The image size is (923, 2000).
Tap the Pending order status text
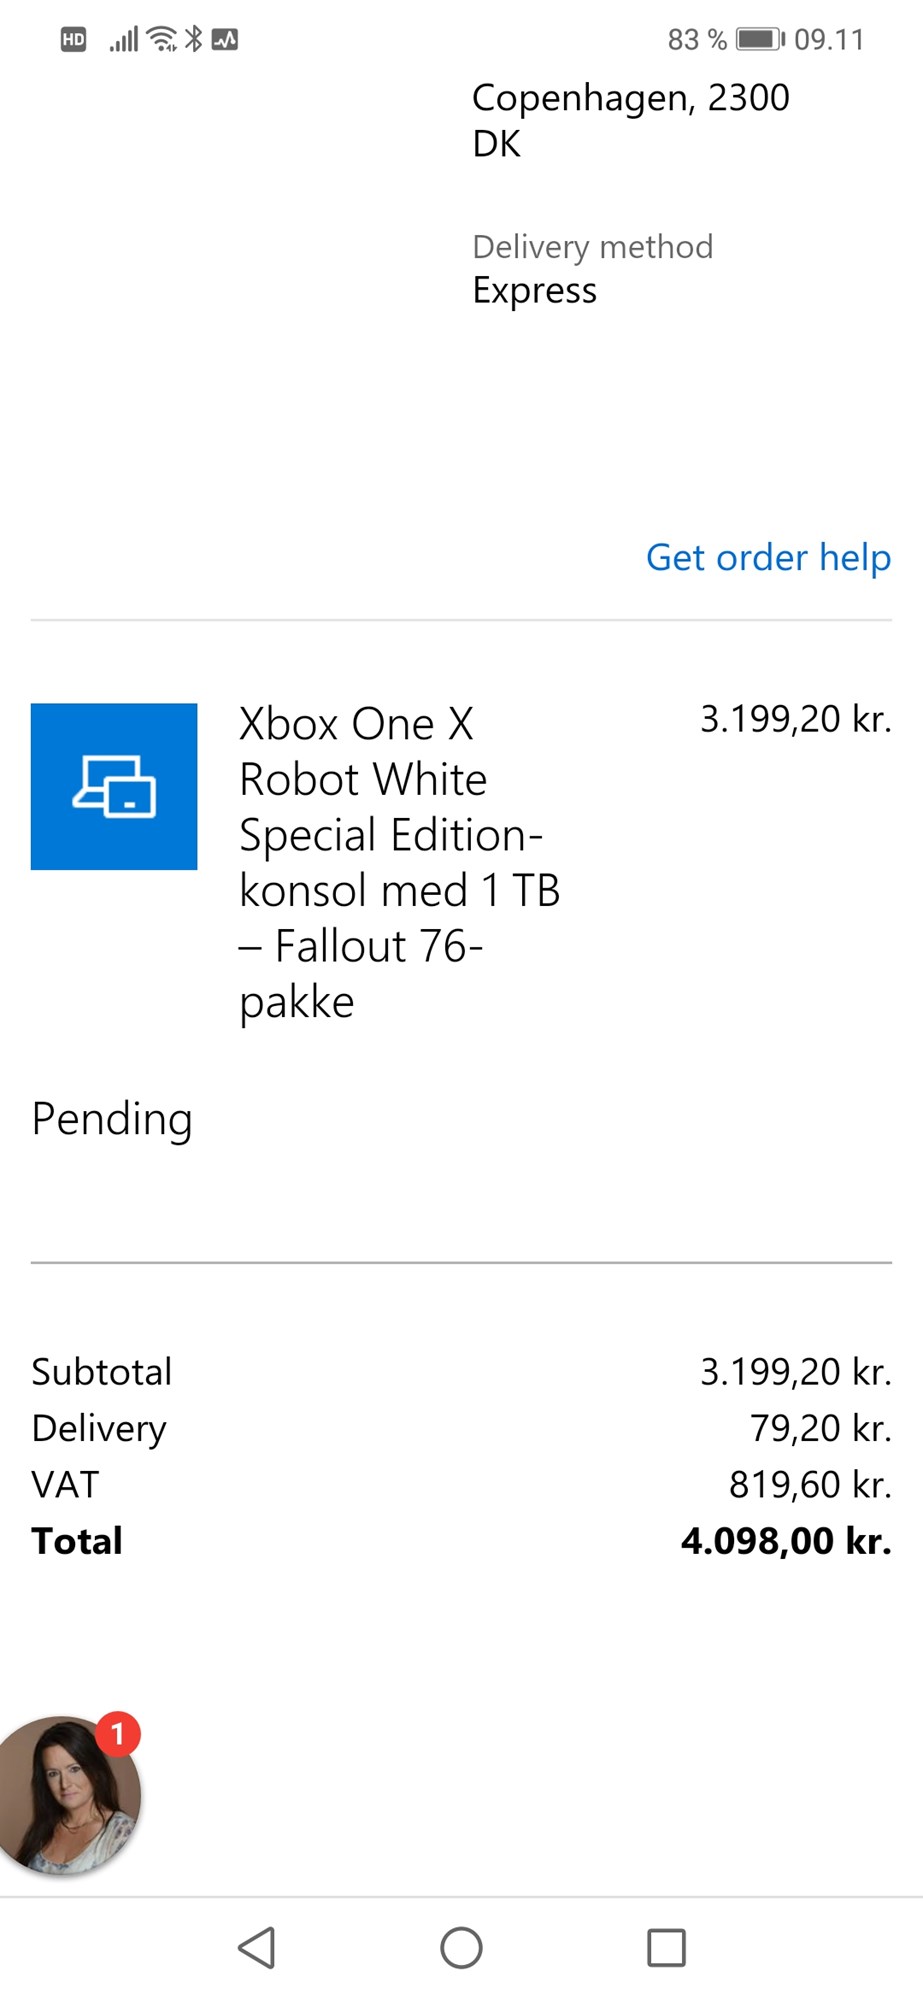[x=112, y=1119]
